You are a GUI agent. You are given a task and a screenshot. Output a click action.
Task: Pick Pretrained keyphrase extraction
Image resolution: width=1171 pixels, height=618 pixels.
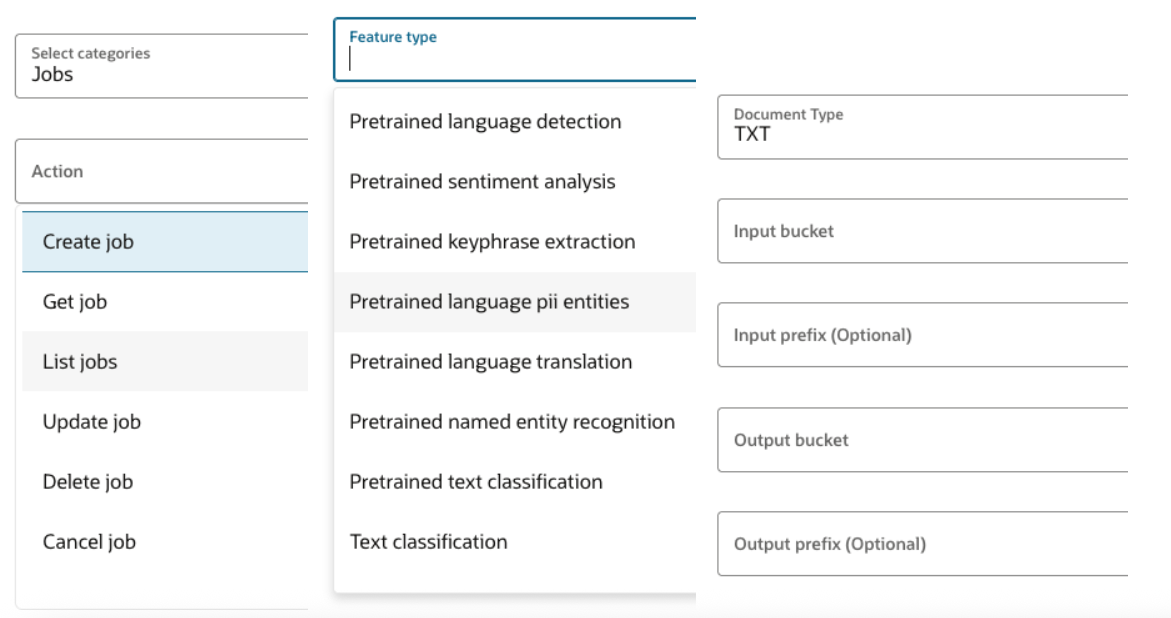492,242
